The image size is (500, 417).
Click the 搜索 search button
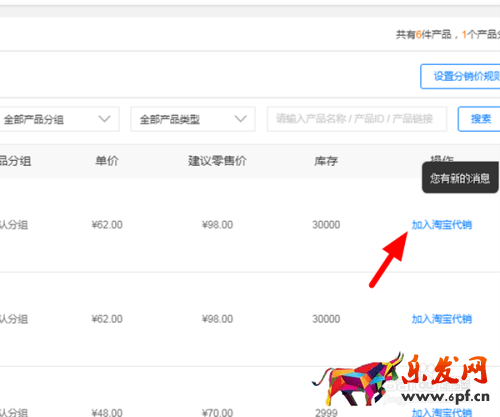pos(479,119)
